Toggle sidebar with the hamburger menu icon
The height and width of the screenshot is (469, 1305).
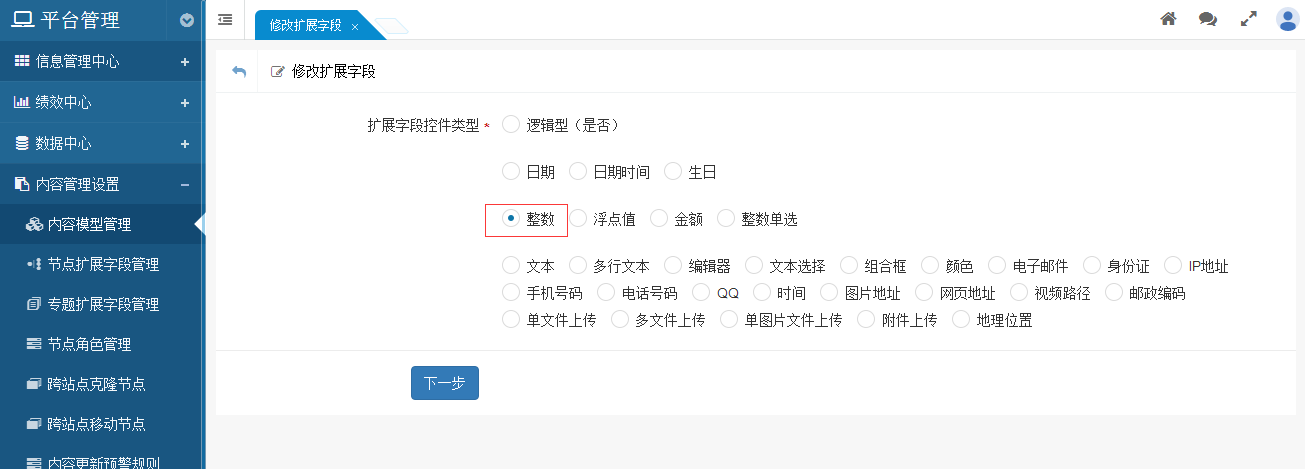(x=225, y=19)
